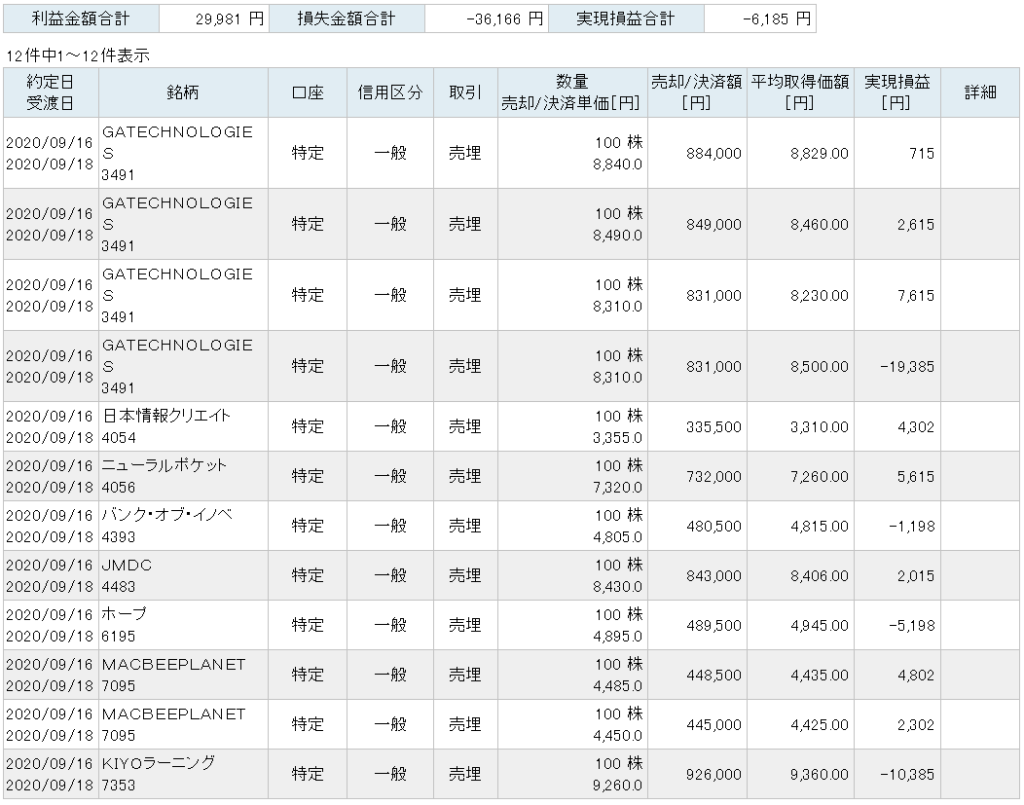Click the 一般 credit cell in ホープ row
The image size is (1024, 805).
pos(390,625)
